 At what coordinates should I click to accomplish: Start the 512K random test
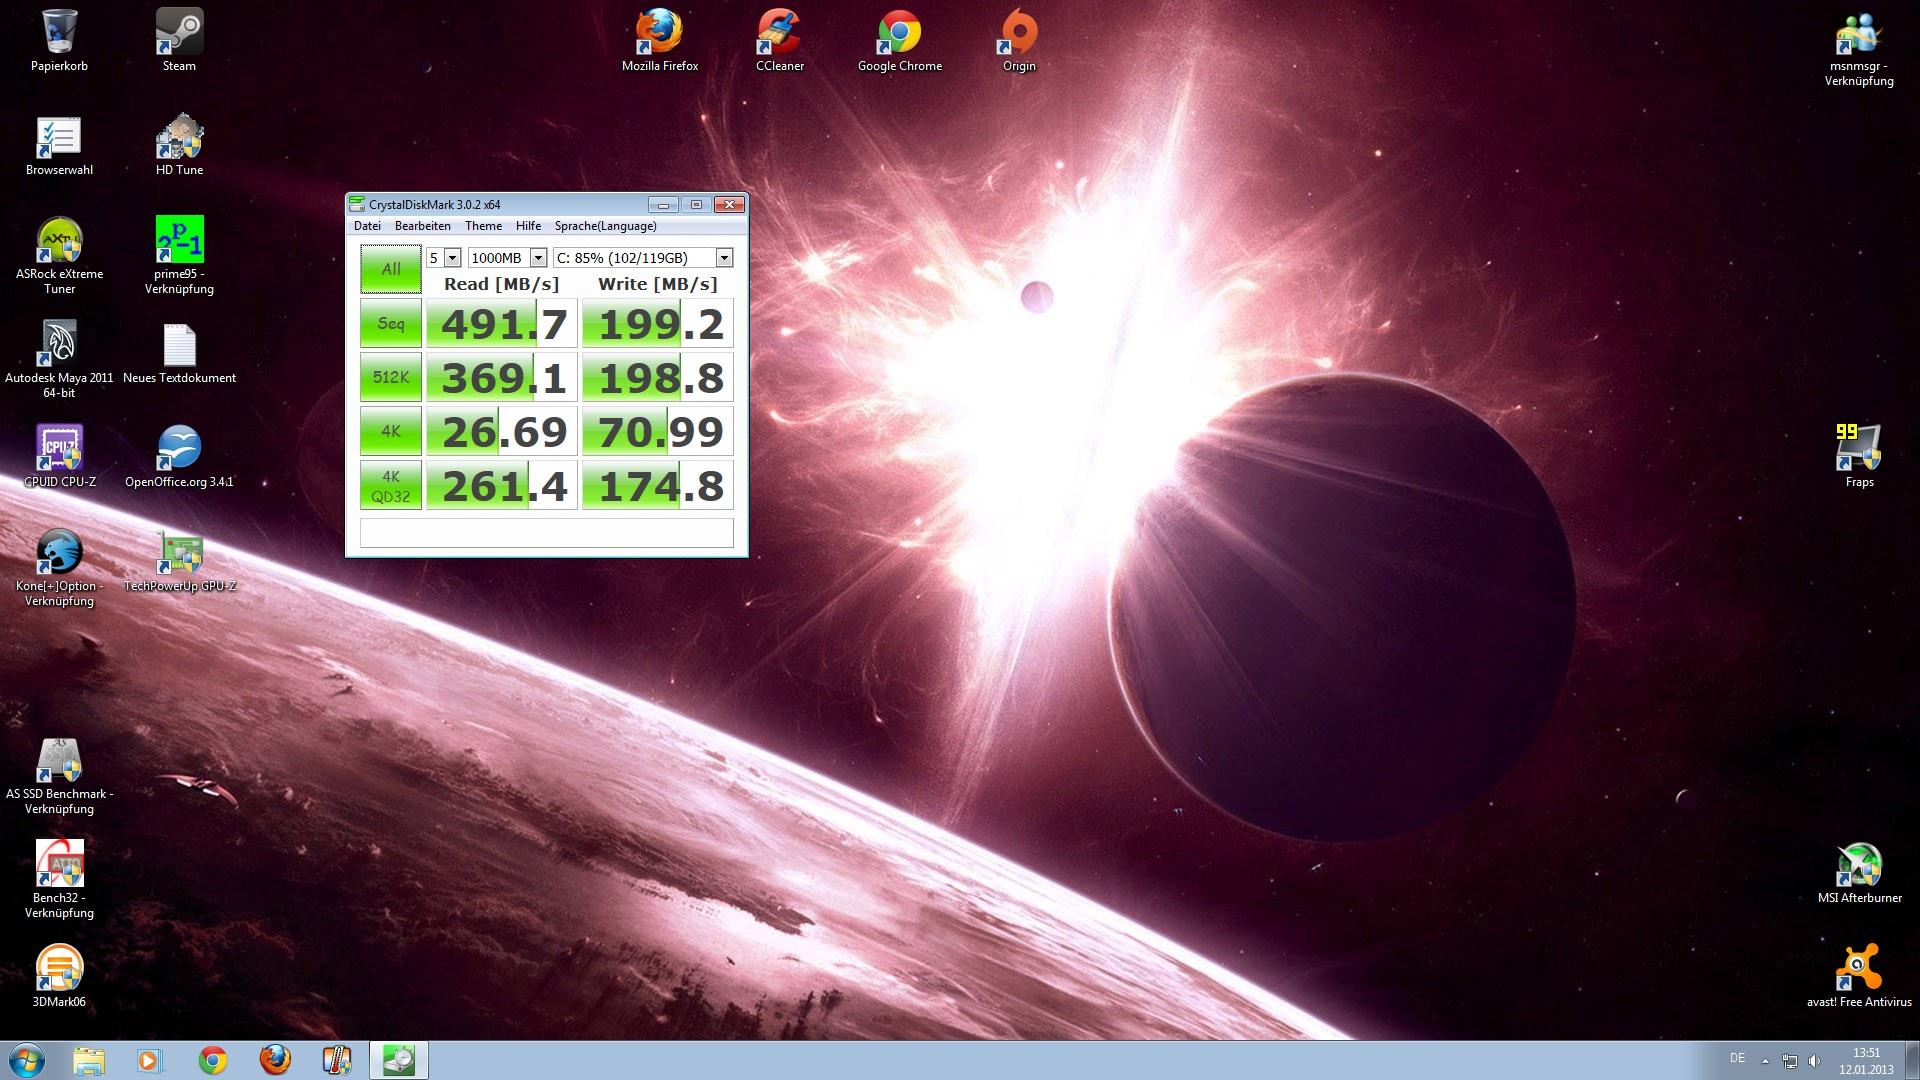391,377
